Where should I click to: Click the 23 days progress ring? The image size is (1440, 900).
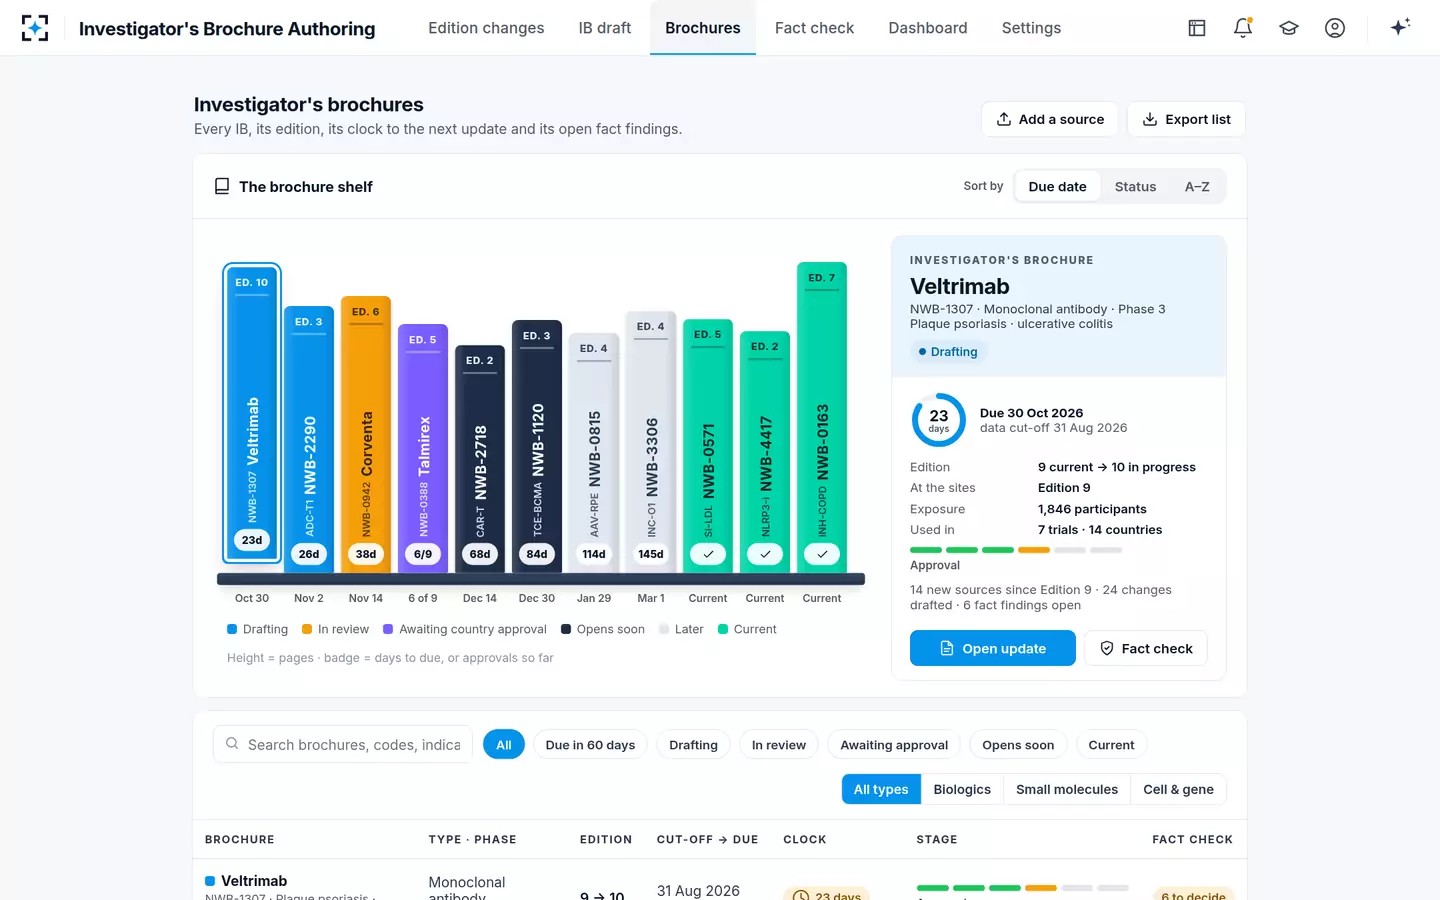click(x=938, y=420)
